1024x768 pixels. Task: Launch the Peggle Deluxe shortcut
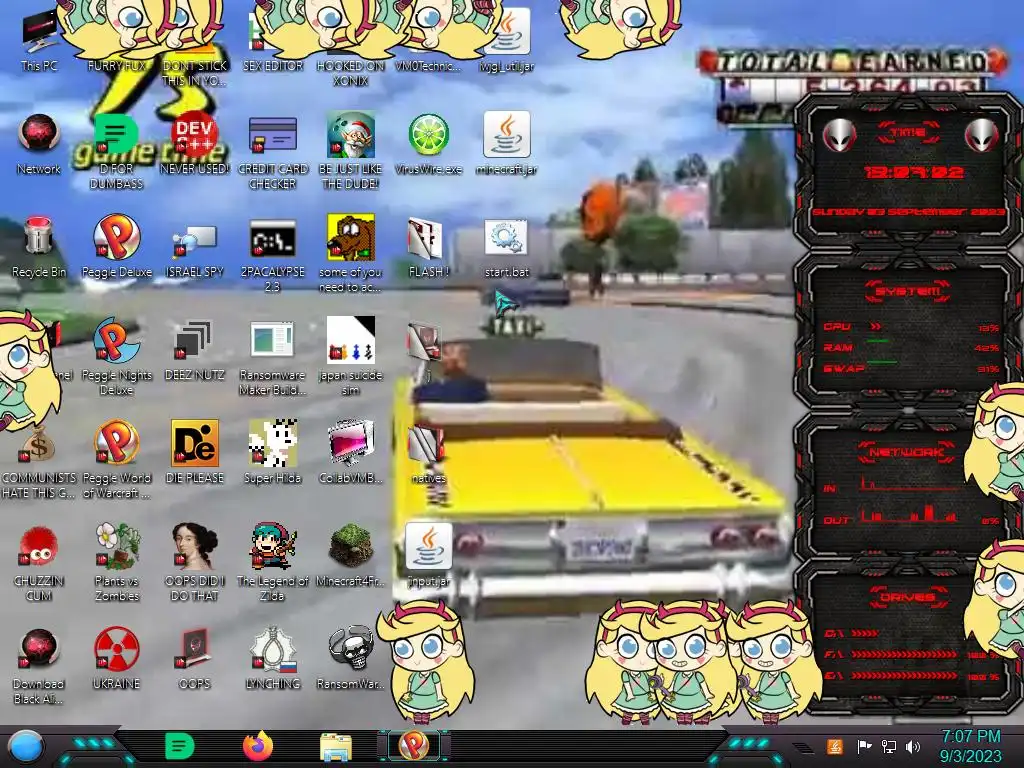coord(117,247)
